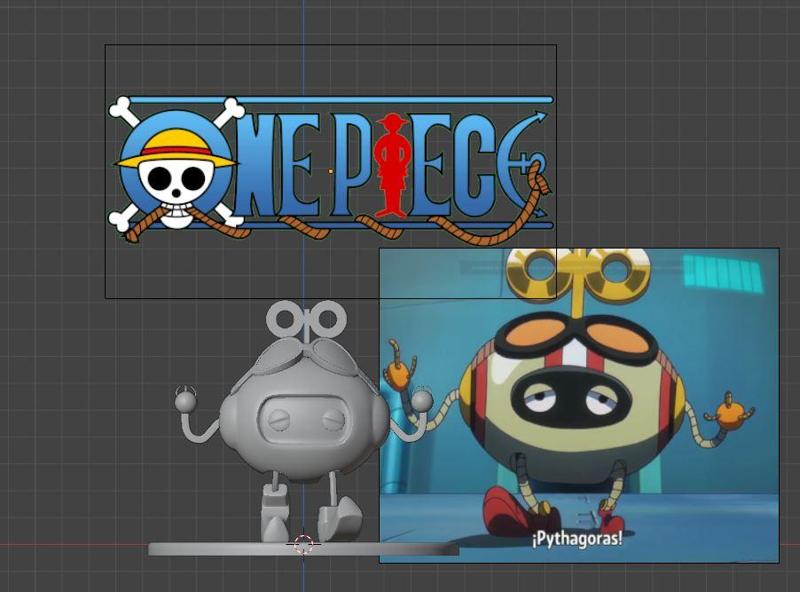
Task: Click the 3D cursor at the base center
Action: click(x=304, y=545)
